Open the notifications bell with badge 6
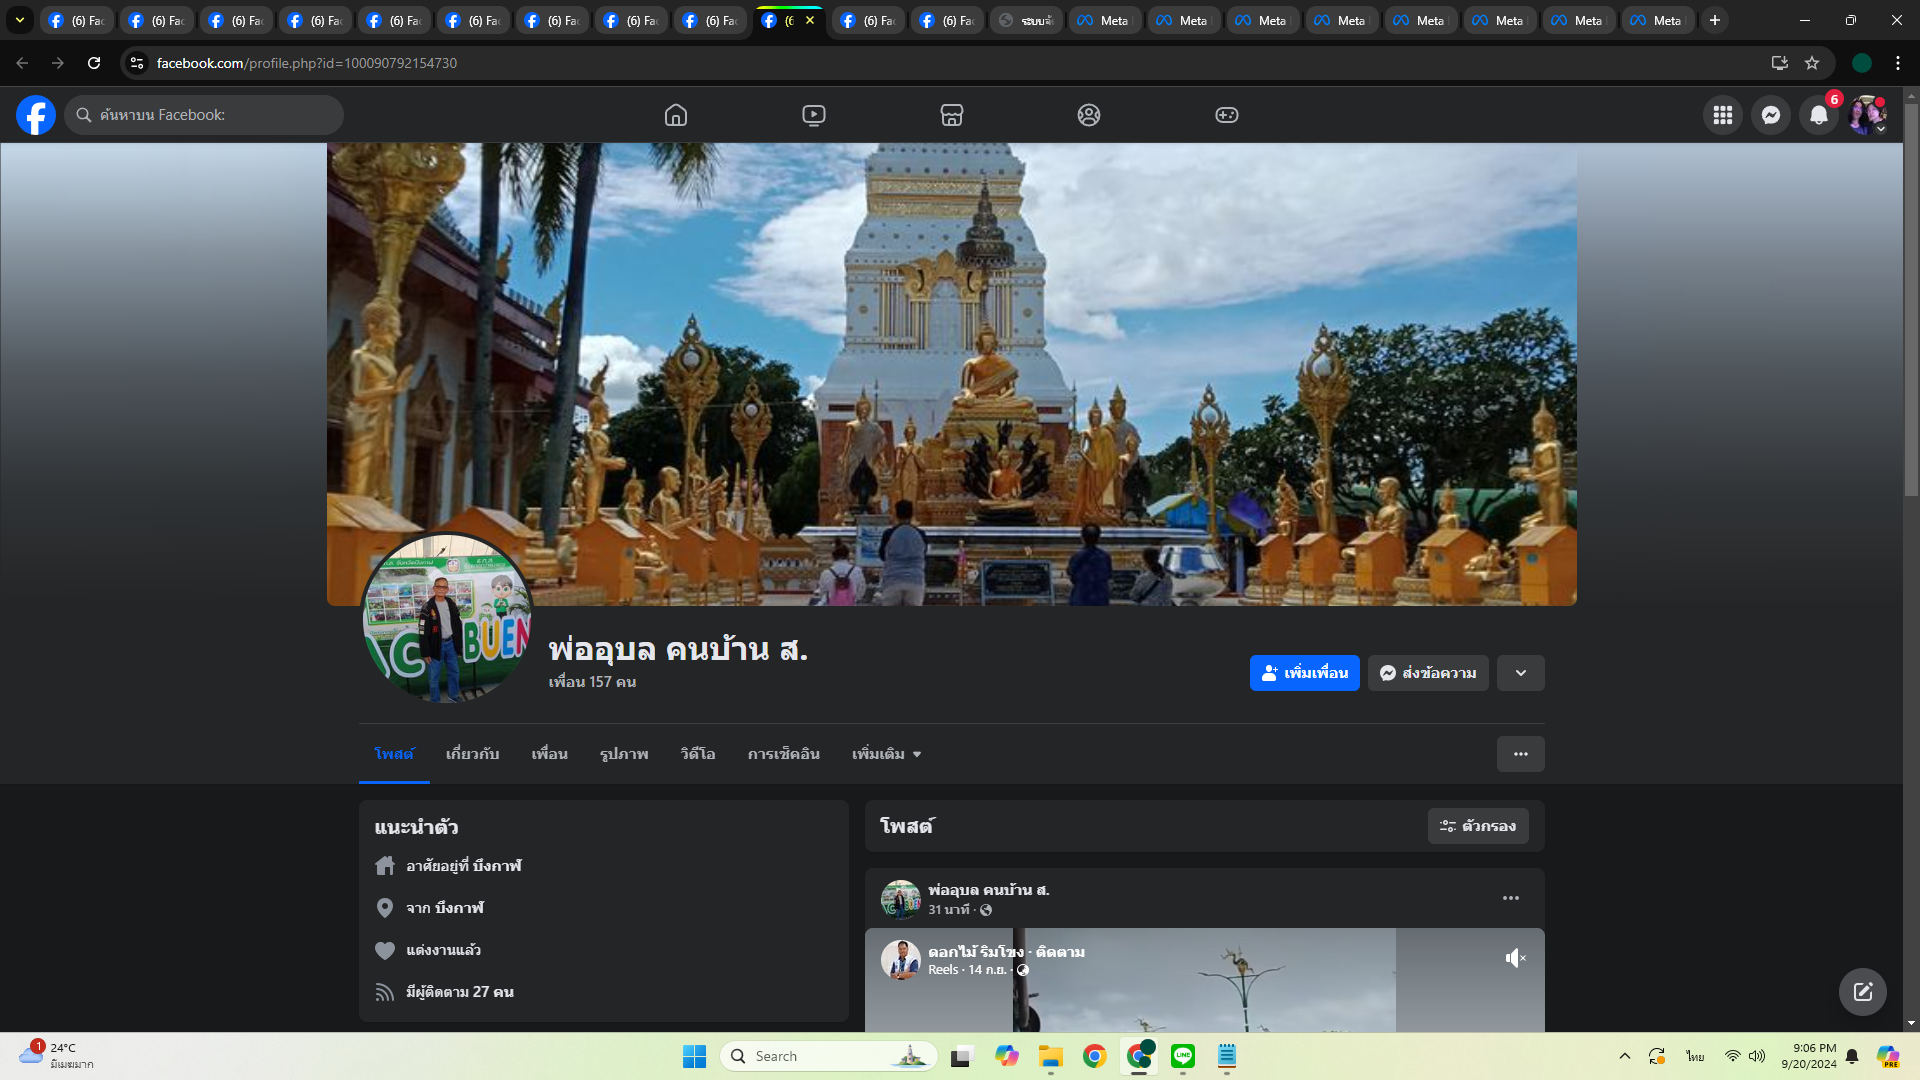Viewport: 1920px width, 1080px height. pos(1819,115)
